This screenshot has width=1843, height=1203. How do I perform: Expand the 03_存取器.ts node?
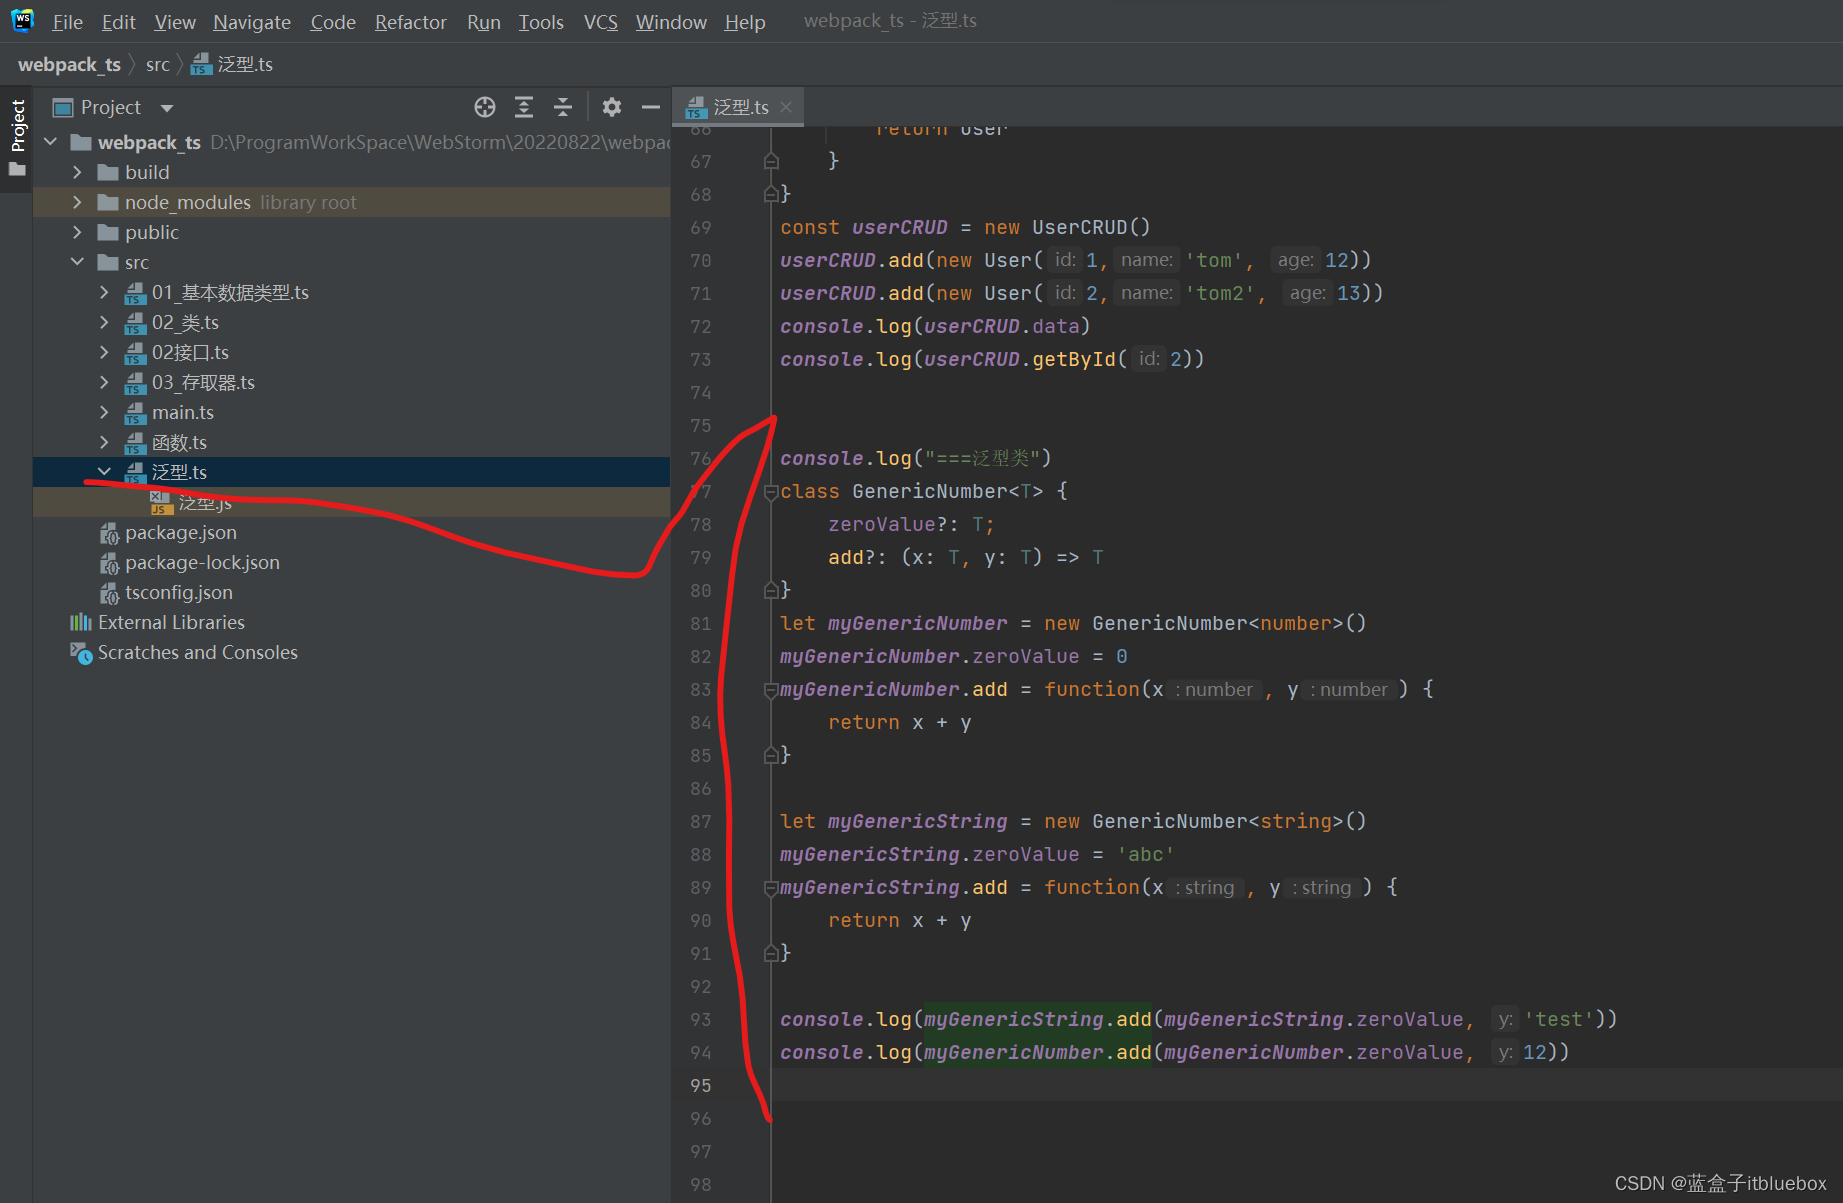click(x=105, y=382)
